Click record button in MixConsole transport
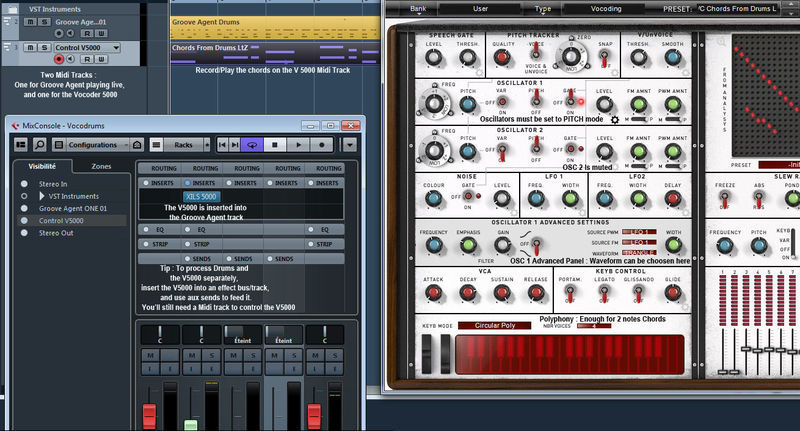Screen dimensions: 800x431 tap(321, 145)
